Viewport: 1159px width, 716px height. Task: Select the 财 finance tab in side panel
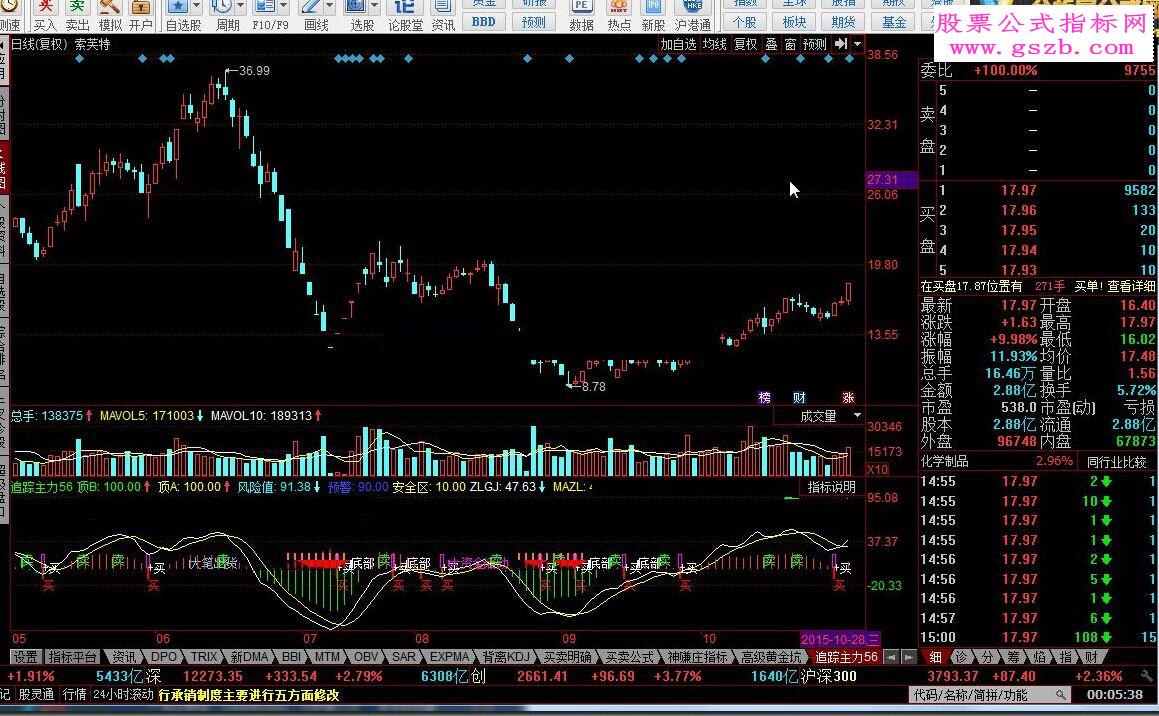pyautogui.click(x=1092, y=657)
